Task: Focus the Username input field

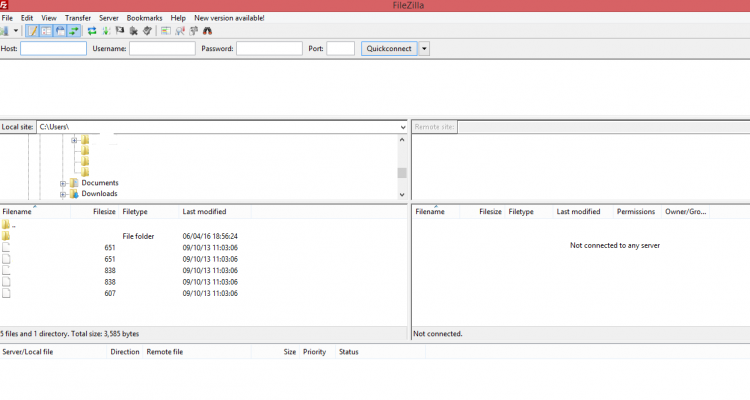Action: click(x=162, y=48)
